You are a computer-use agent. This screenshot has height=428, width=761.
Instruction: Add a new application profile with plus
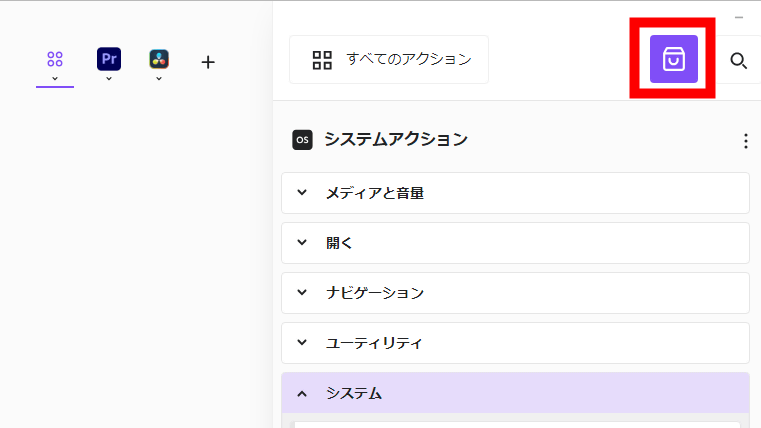pos(208,62)
